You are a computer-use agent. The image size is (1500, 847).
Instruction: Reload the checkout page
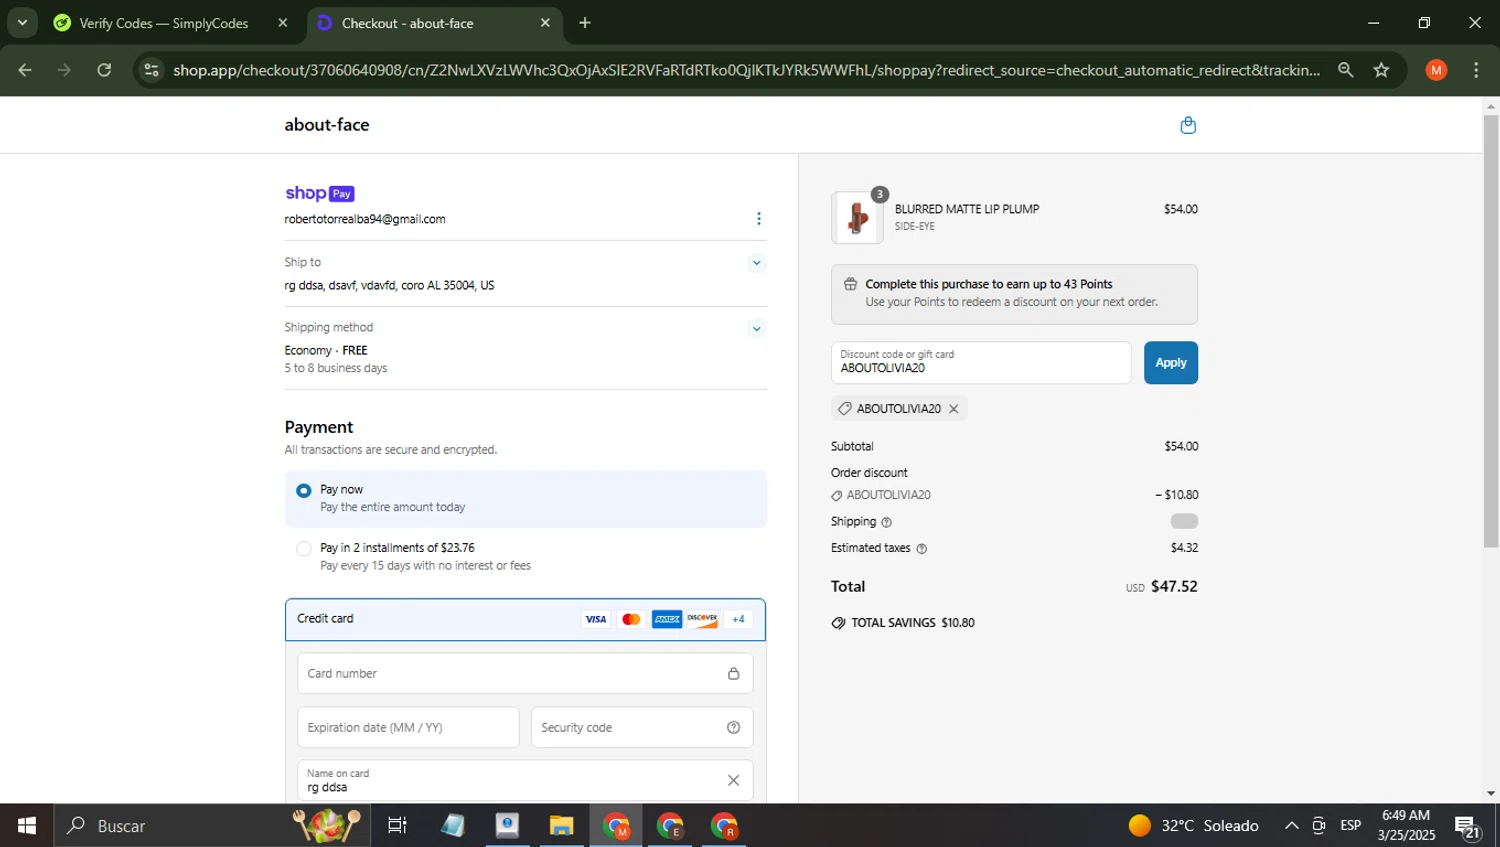click(x=104, y=70)
